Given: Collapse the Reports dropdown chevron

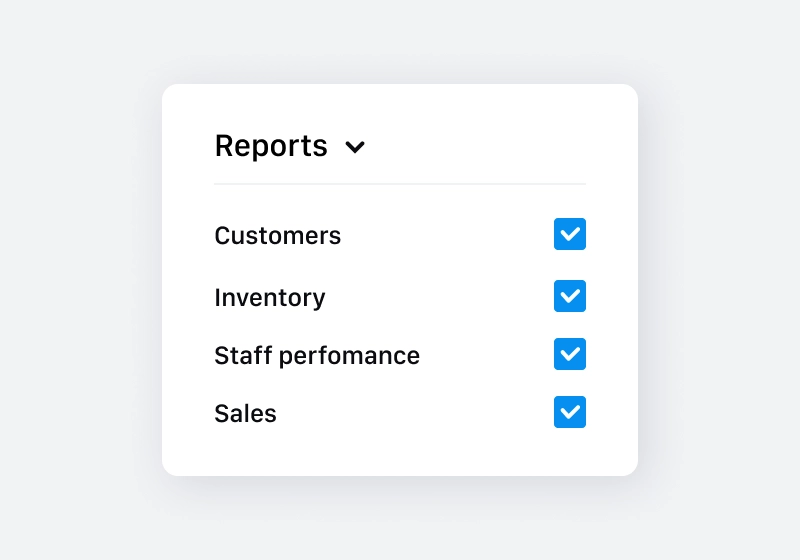Looking at the screenshot, I should pos(355,147).
